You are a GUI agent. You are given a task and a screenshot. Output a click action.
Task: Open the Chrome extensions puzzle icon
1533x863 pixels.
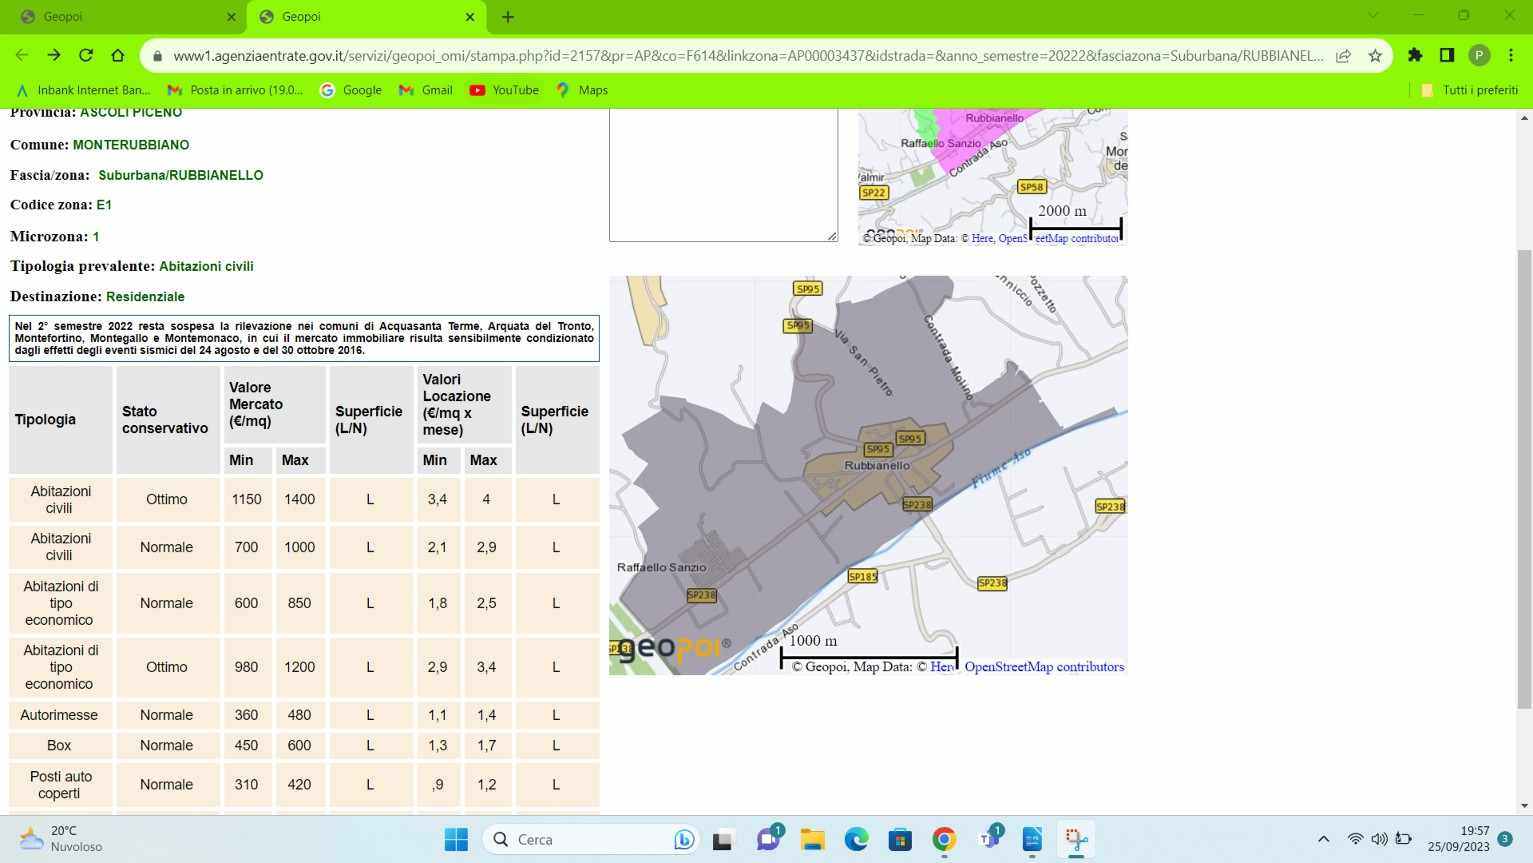[x=1414, y=56]
